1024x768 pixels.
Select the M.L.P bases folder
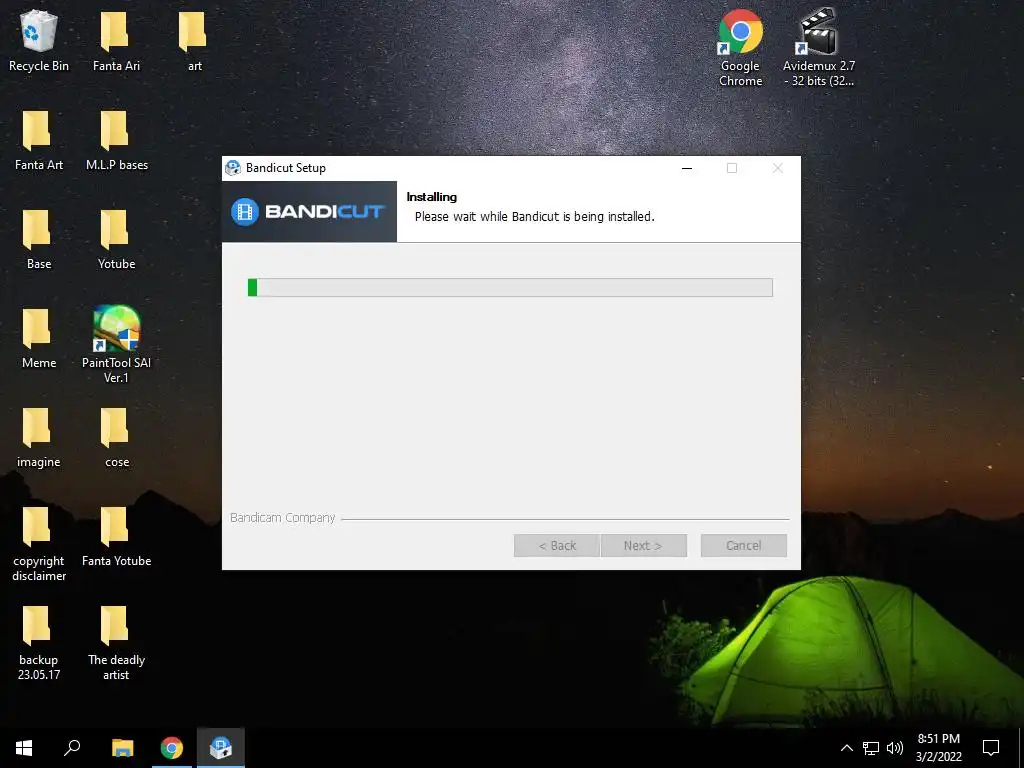[116, 140]
